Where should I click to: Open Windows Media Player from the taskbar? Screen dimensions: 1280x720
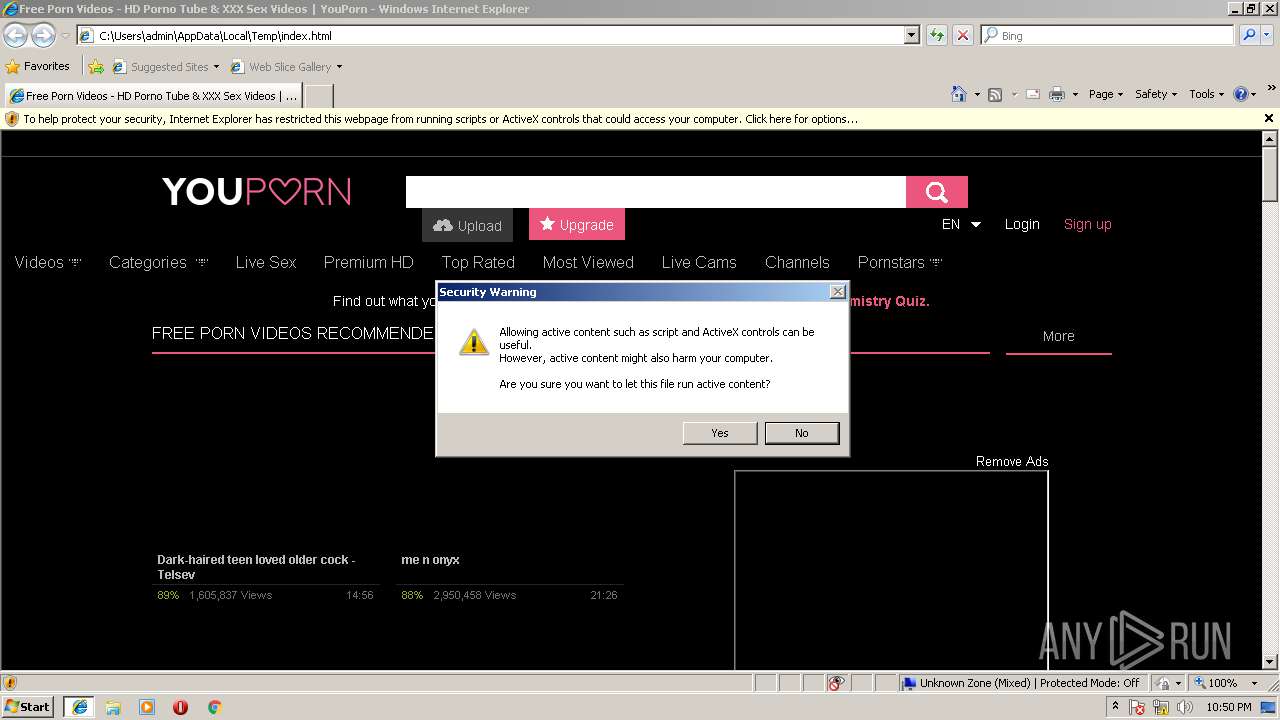[147, 707]
